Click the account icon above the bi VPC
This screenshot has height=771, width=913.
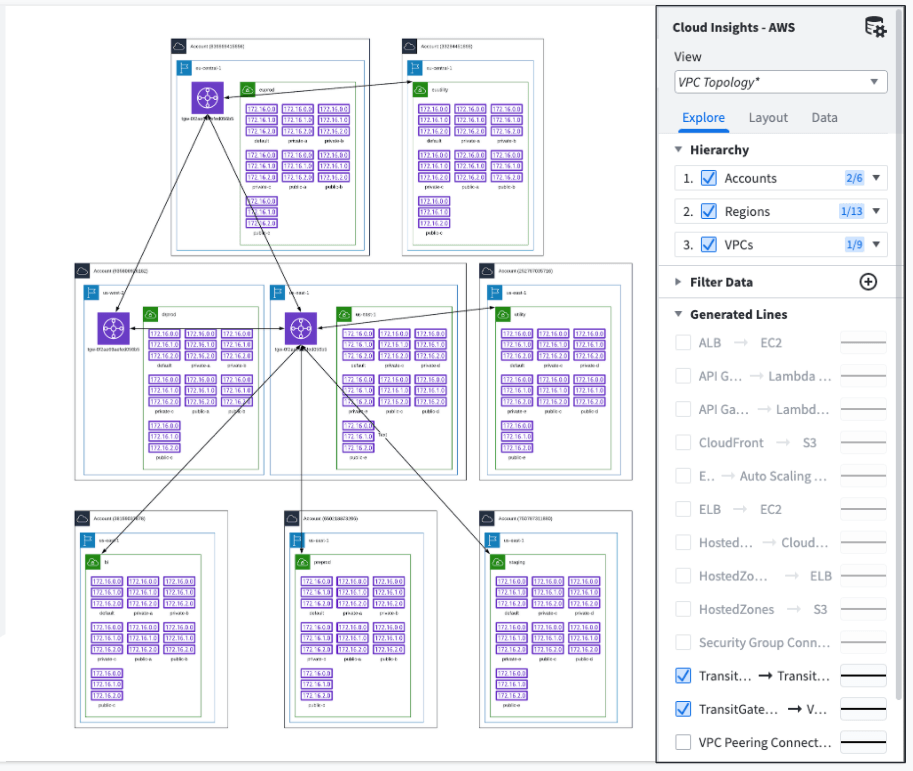[82, 518]
